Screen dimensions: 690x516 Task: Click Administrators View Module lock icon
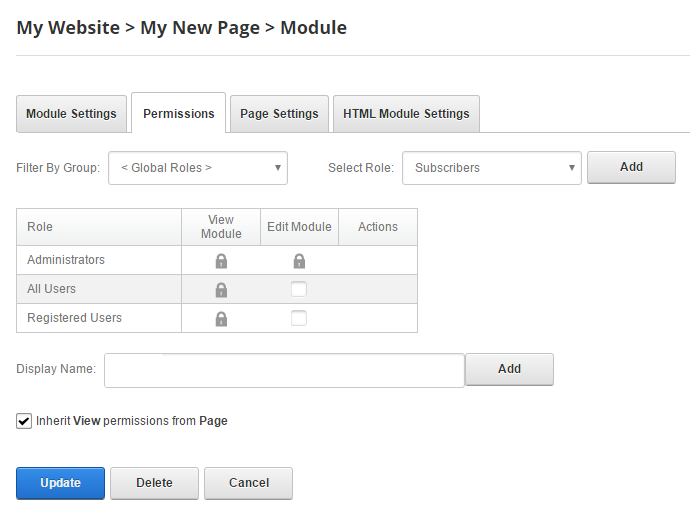point(221,261)
